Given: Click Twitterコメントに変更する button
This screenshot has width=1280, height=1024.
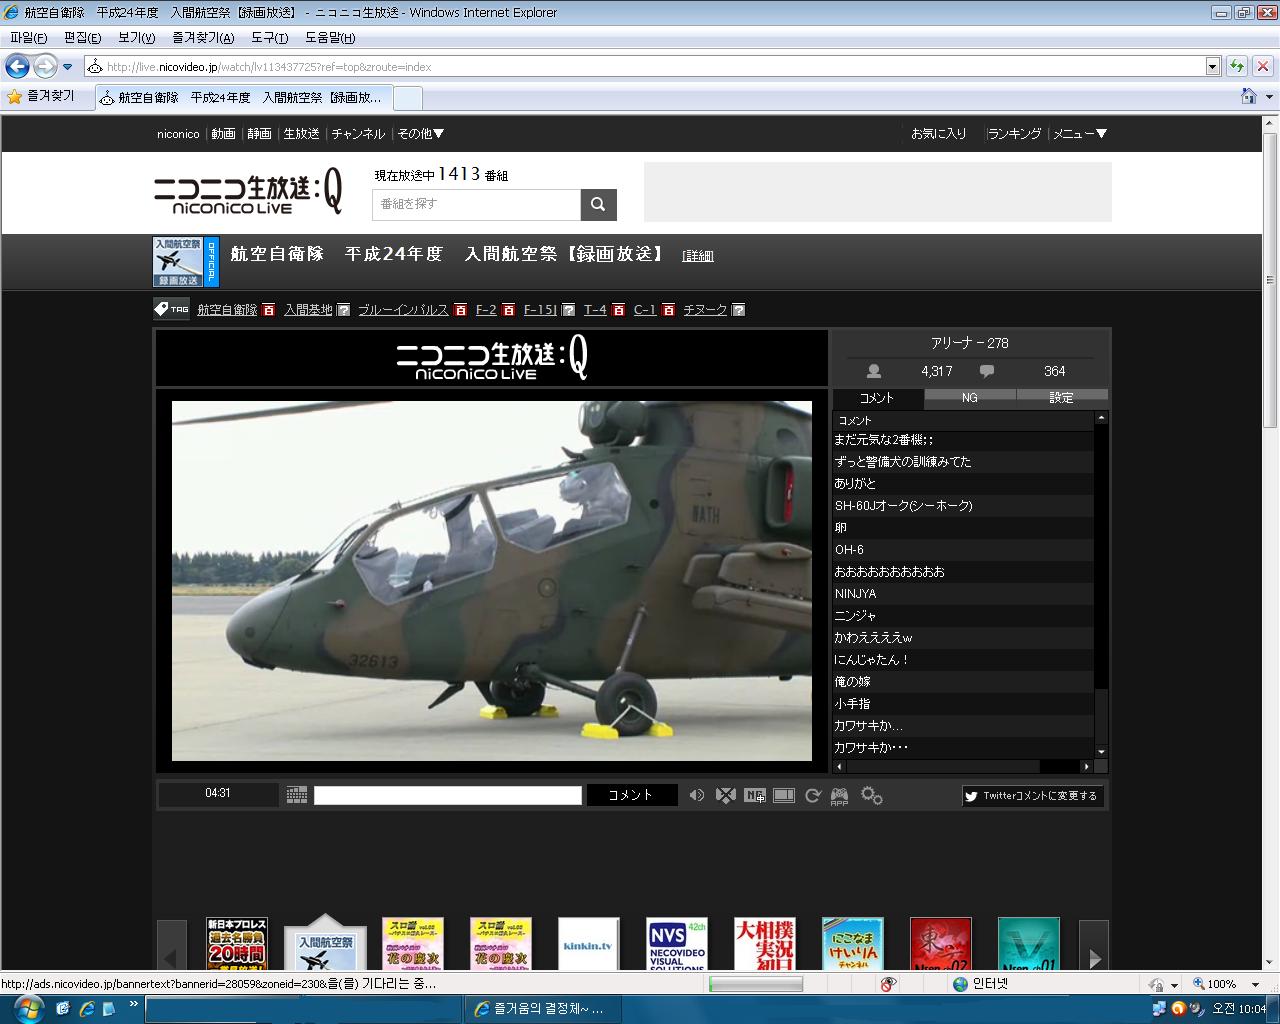Looking at the screenshot, I should (1033, 796).
